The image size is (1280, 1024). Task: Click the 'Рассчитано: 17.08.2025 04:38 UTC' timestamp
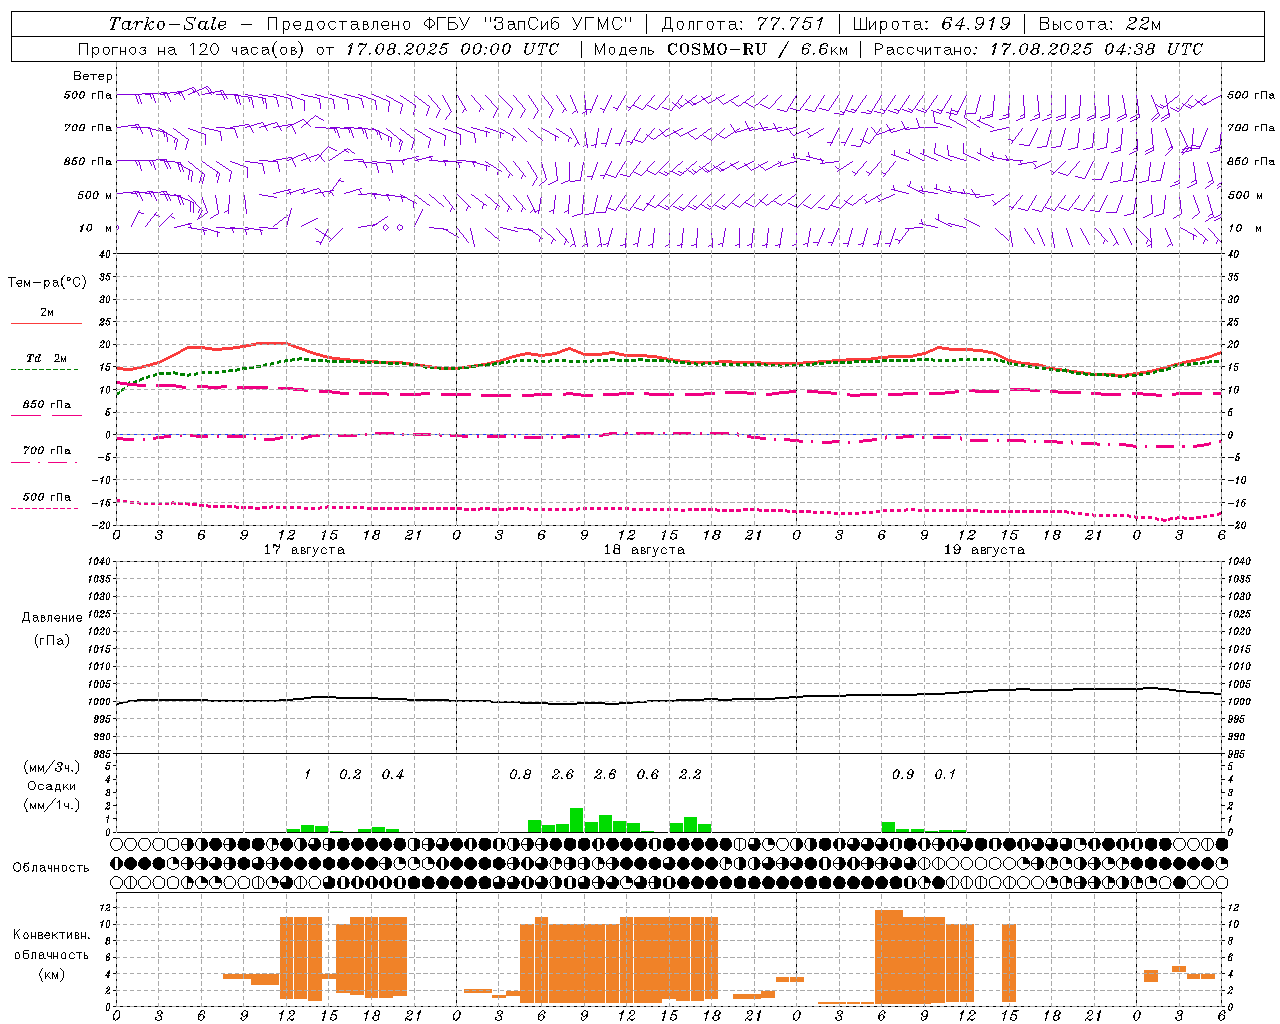pos(1038,49)
